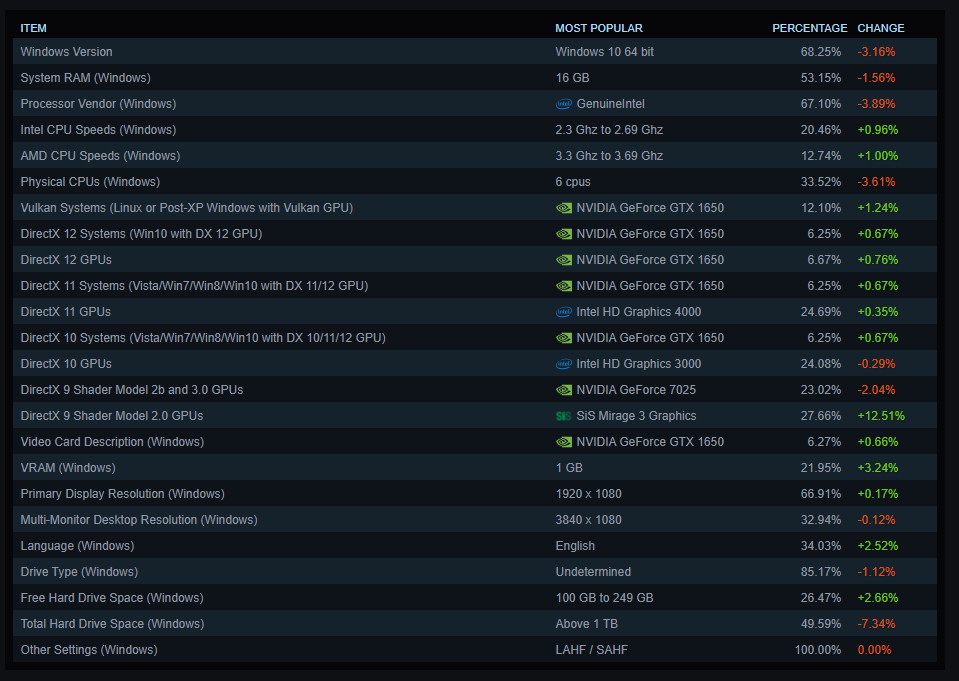Select the Intel CPU Speeds (Windows) item

98,130
